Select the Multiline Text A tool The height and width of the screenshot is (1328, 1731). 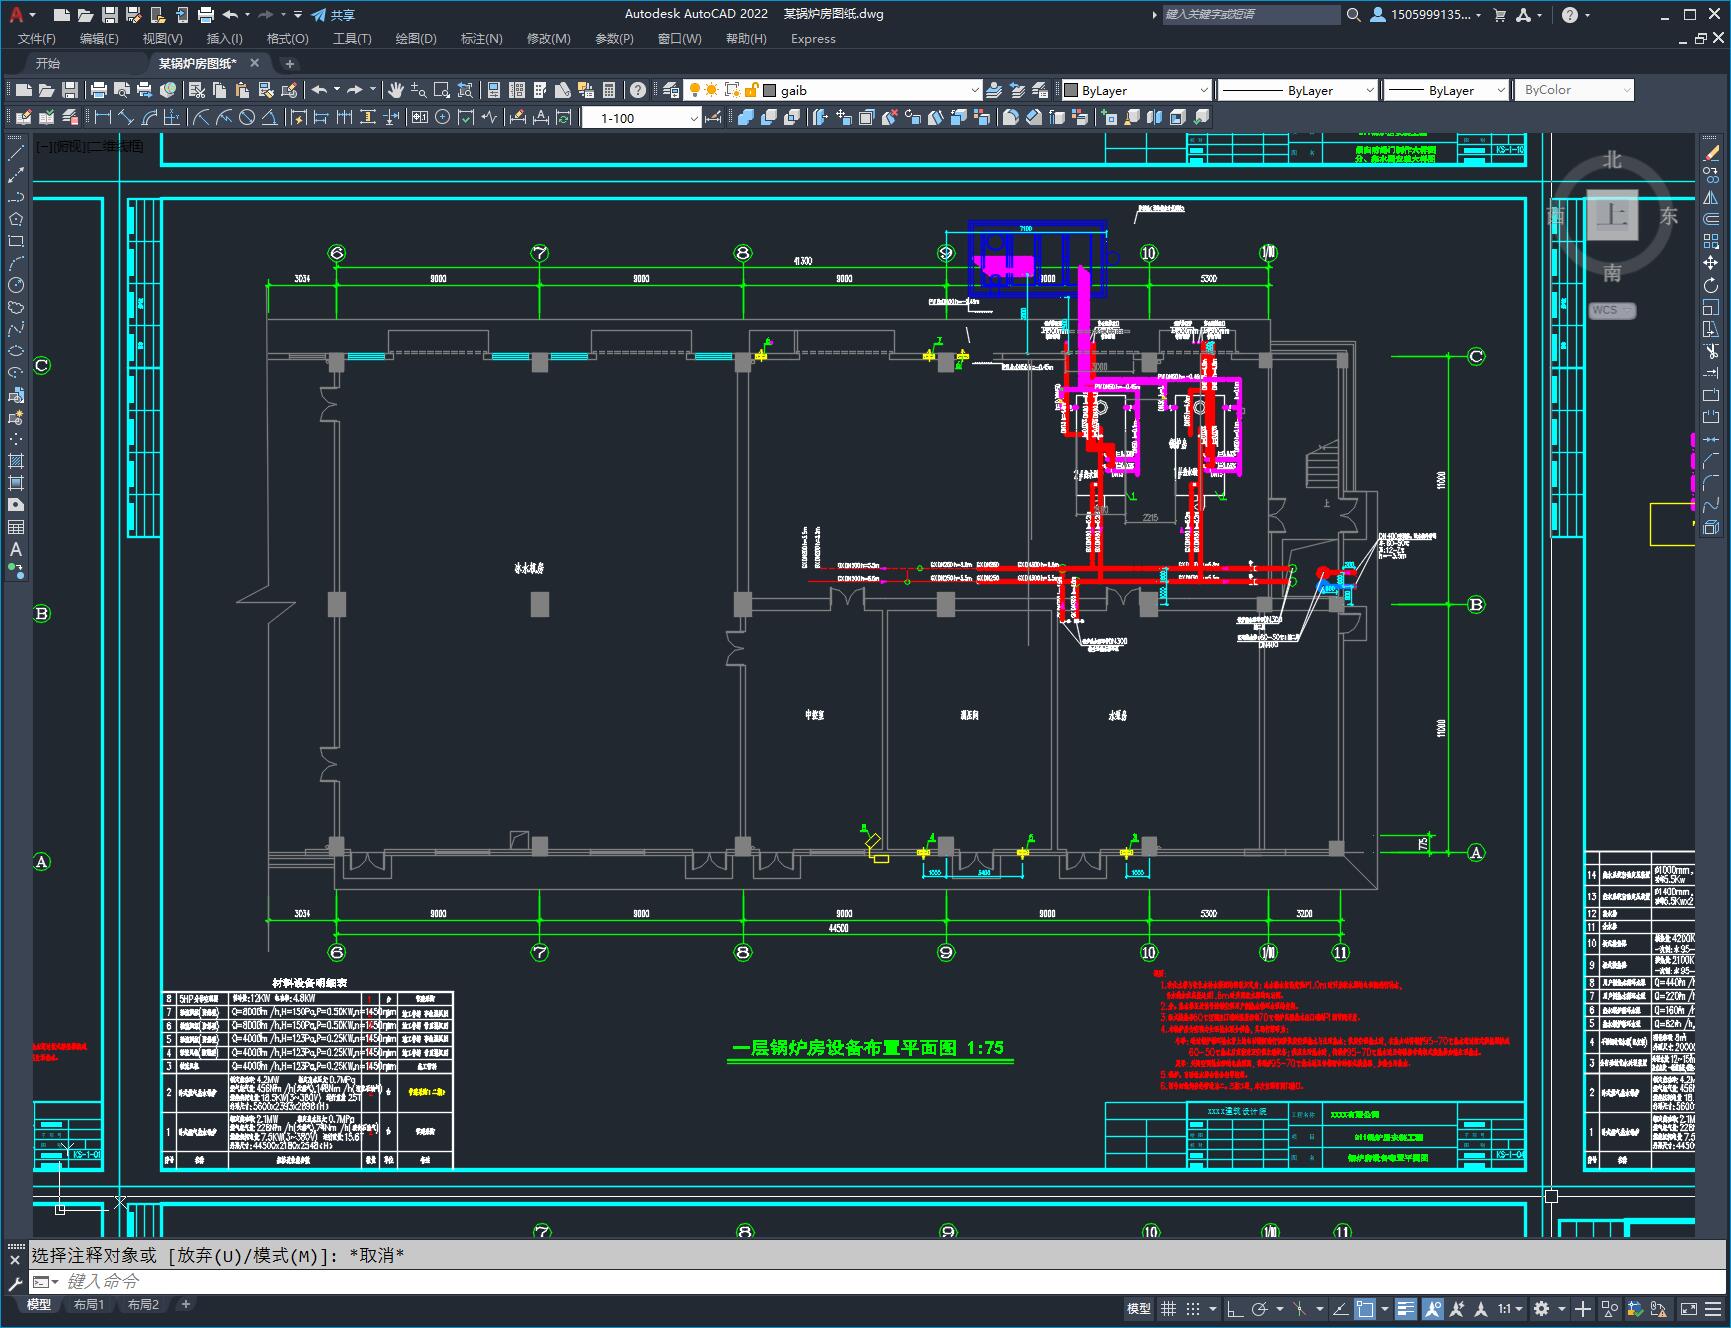coord(16,549)
